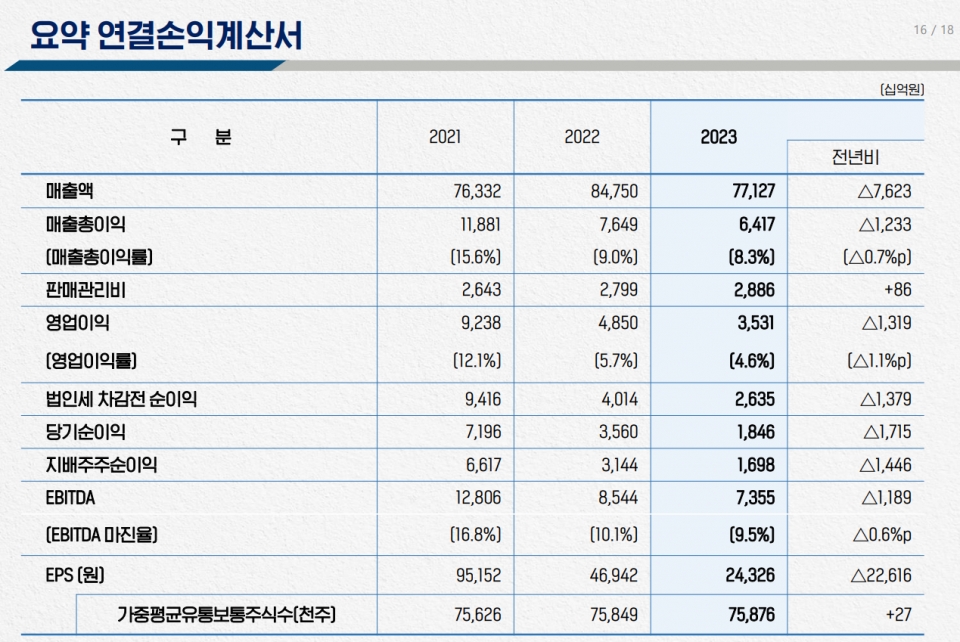Click the (십억원) unit label

click(x=901, y=89)
